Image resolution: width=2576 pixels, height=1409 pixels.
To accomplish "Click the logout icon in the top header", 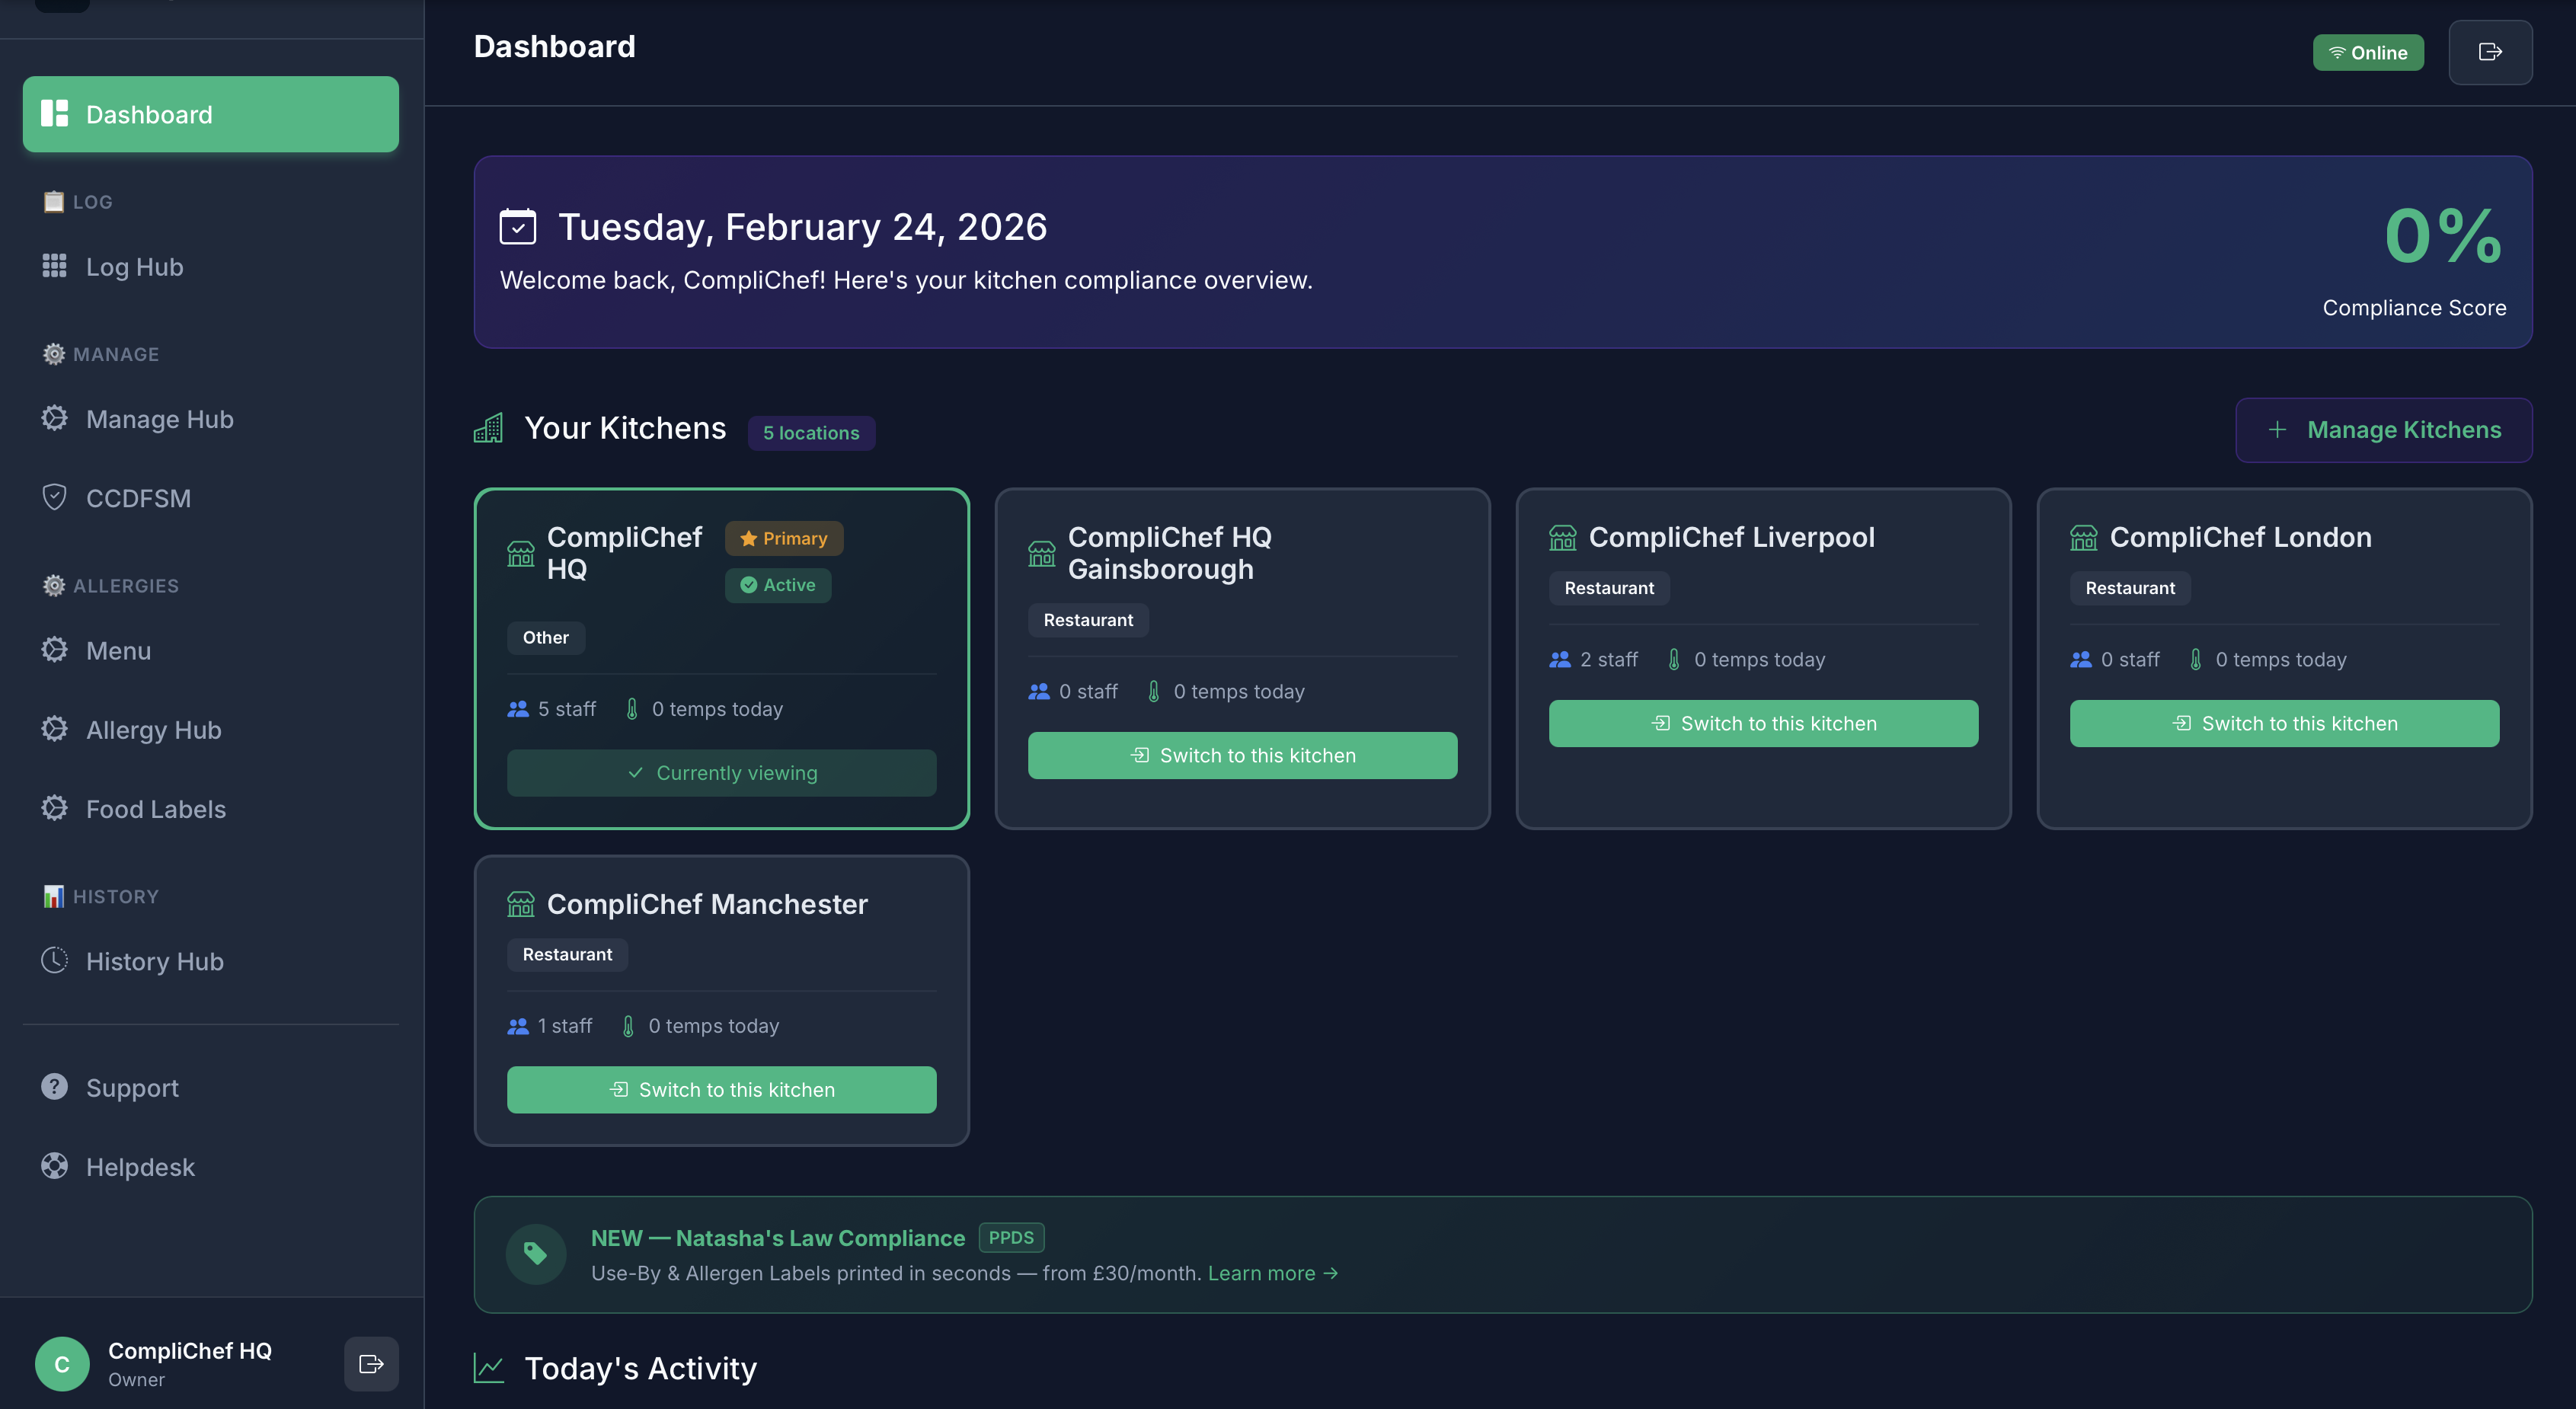I will [x=2489, y=52].
